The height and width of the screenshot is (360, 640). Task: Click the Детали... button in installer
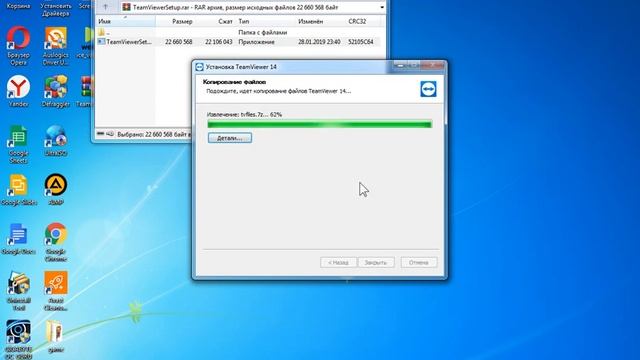tap(230, 138)
